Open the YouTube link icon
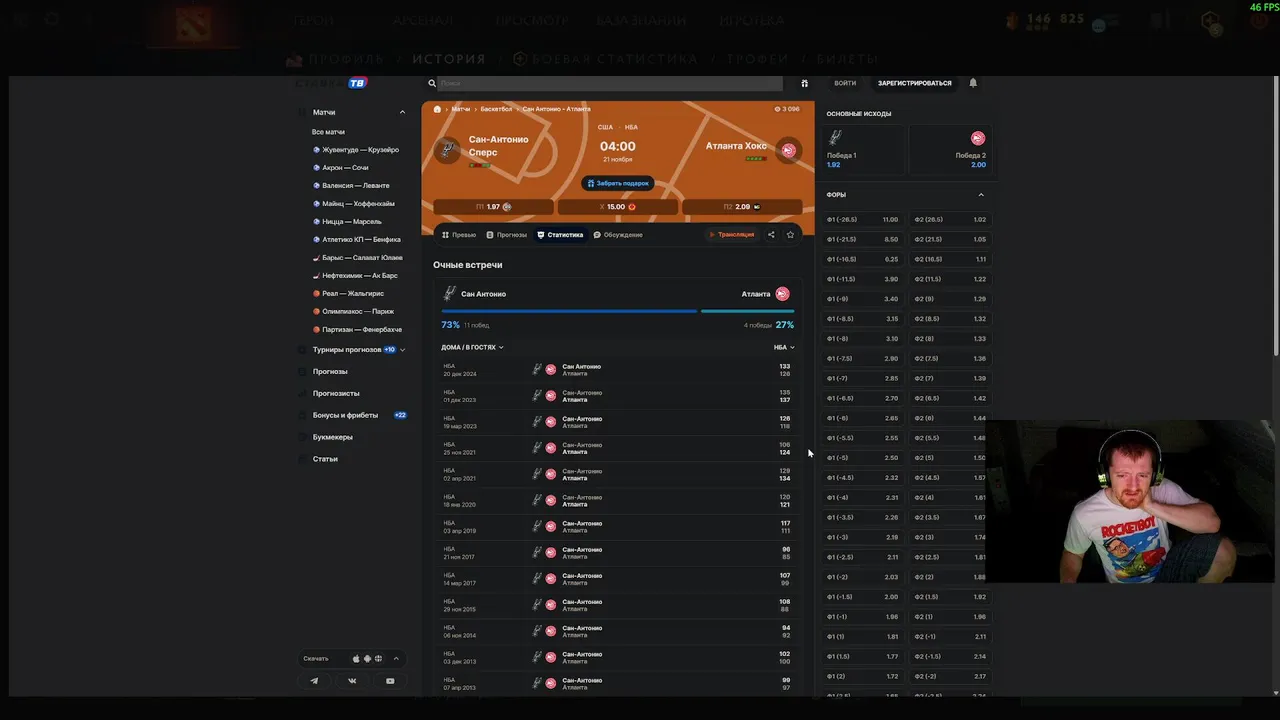The image size is (1280, 720). pos(390,681)
